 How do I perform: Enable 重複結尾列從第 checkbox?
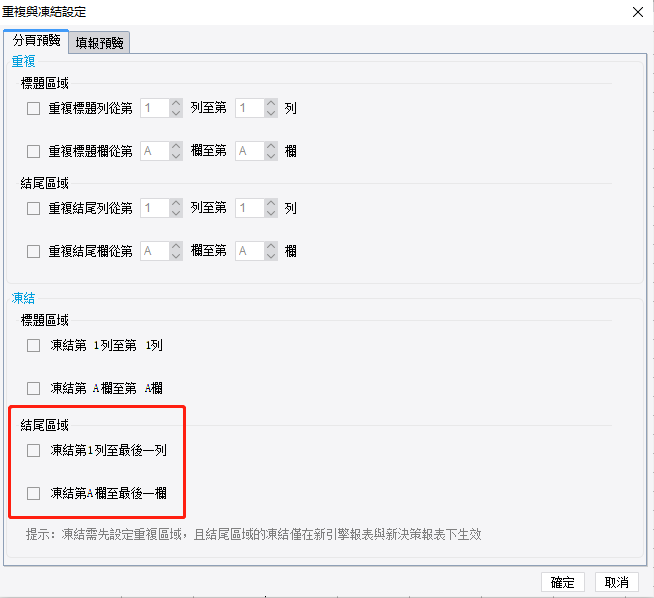[x=33, y=208]
